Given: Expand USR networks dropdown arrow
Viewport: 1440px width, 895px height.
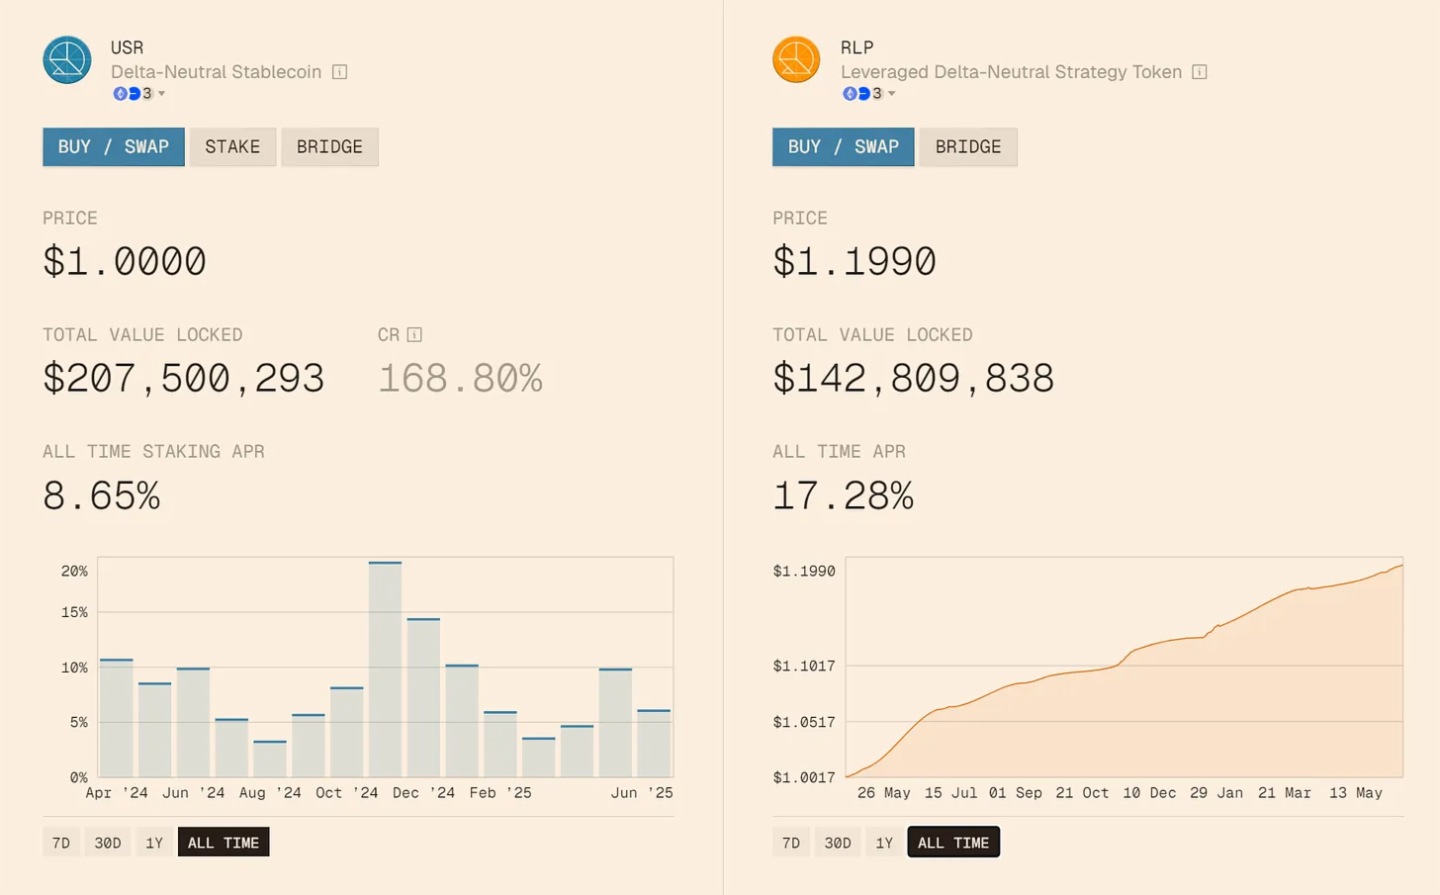Looking at the screenshot, I should click(162, 94).
